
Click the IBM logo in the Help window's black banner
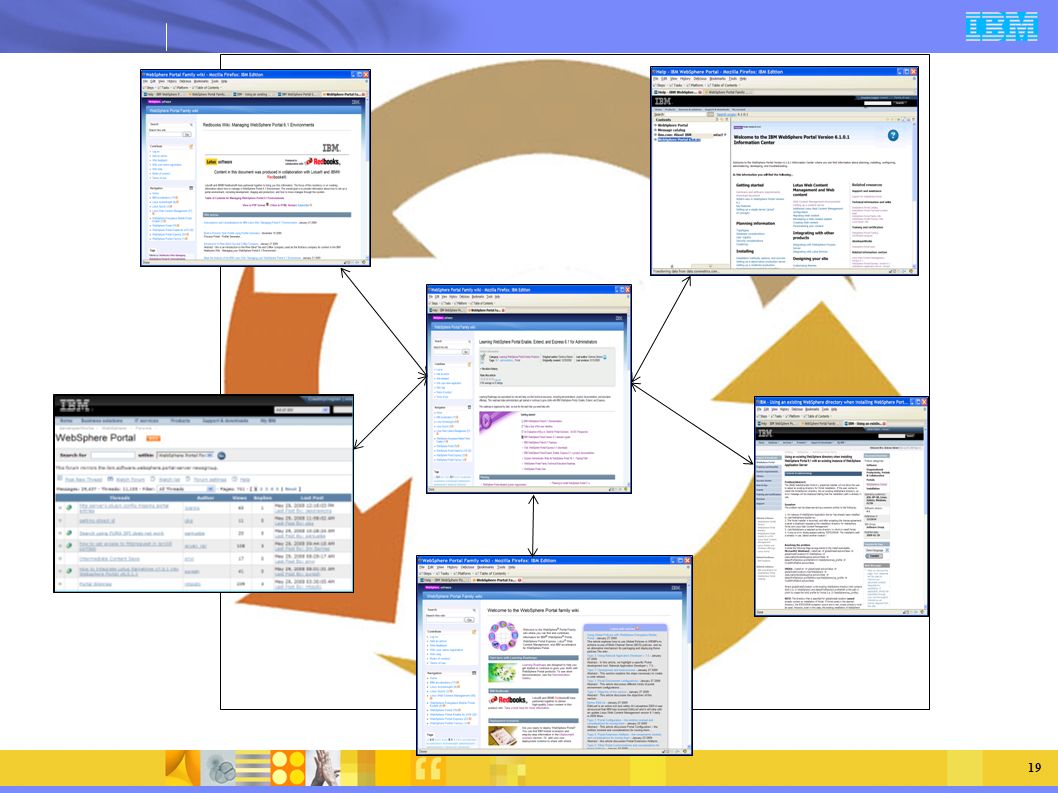(663, 101)
